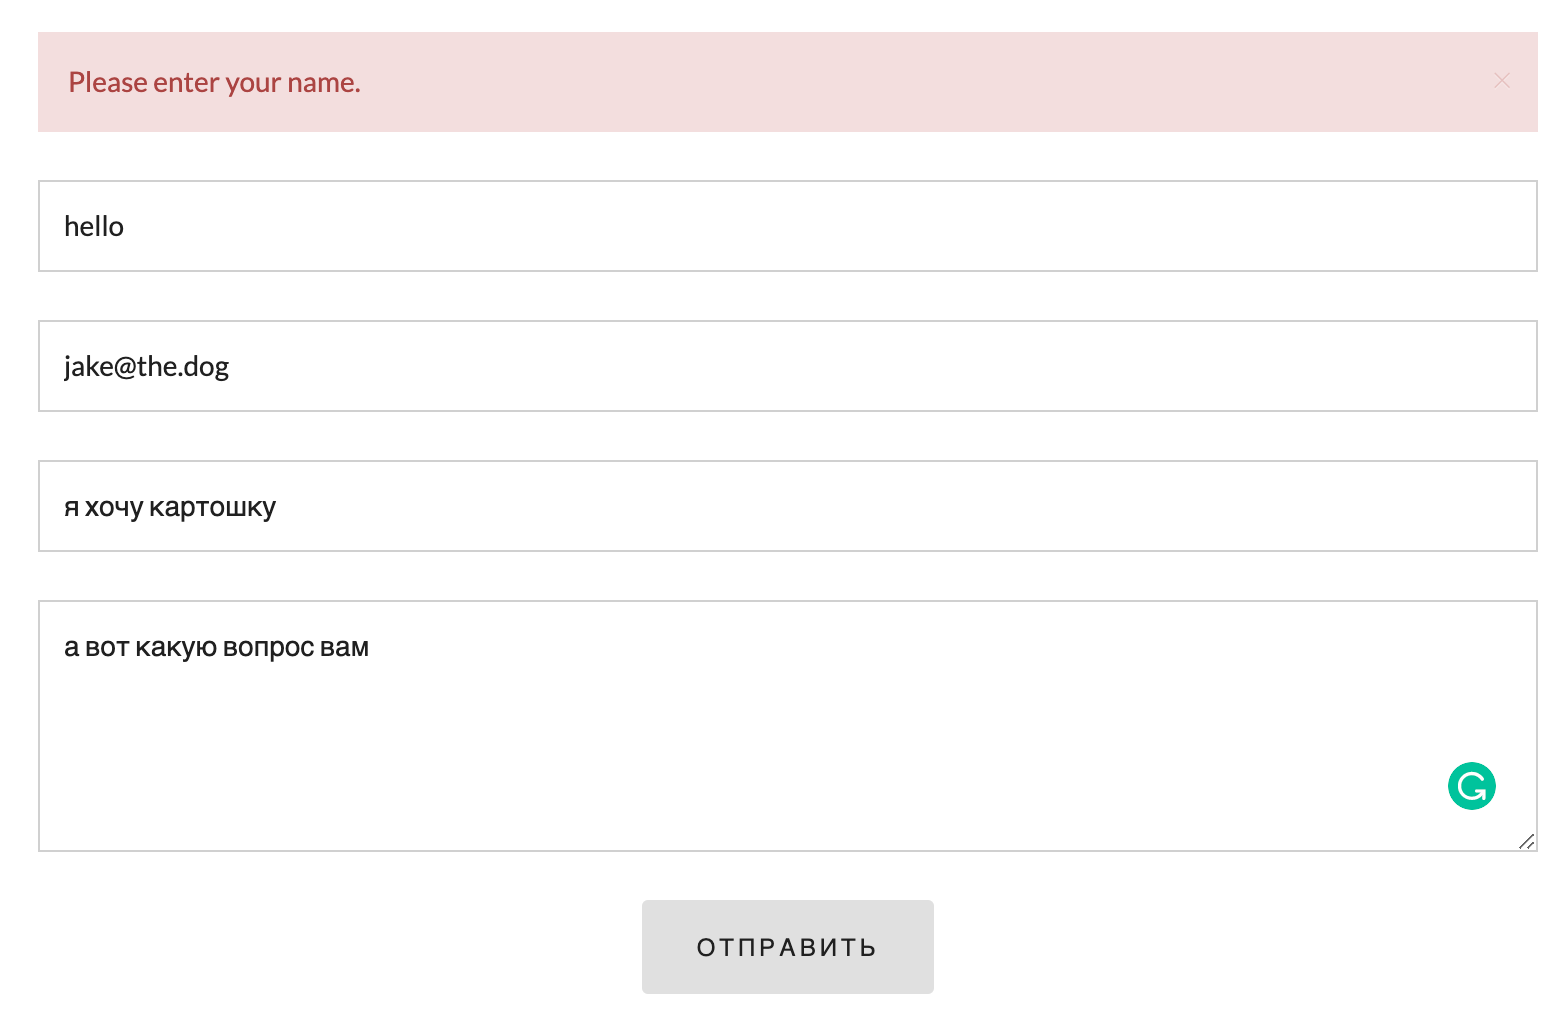Click the green Grammarly icon
1558x1024 pixels.
pos(1471,786)
